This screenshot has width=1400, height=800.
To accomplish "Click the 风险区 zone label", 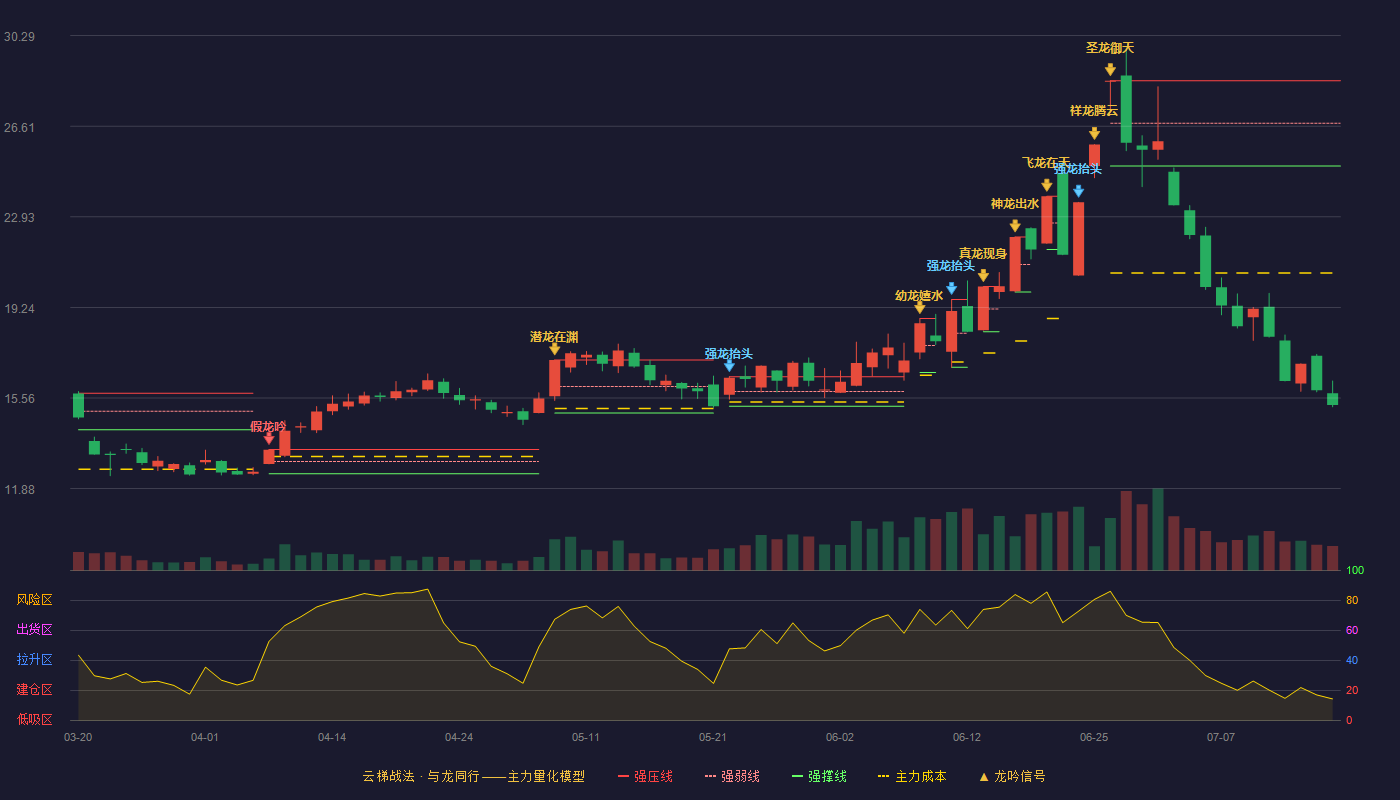I will (35, 600).
